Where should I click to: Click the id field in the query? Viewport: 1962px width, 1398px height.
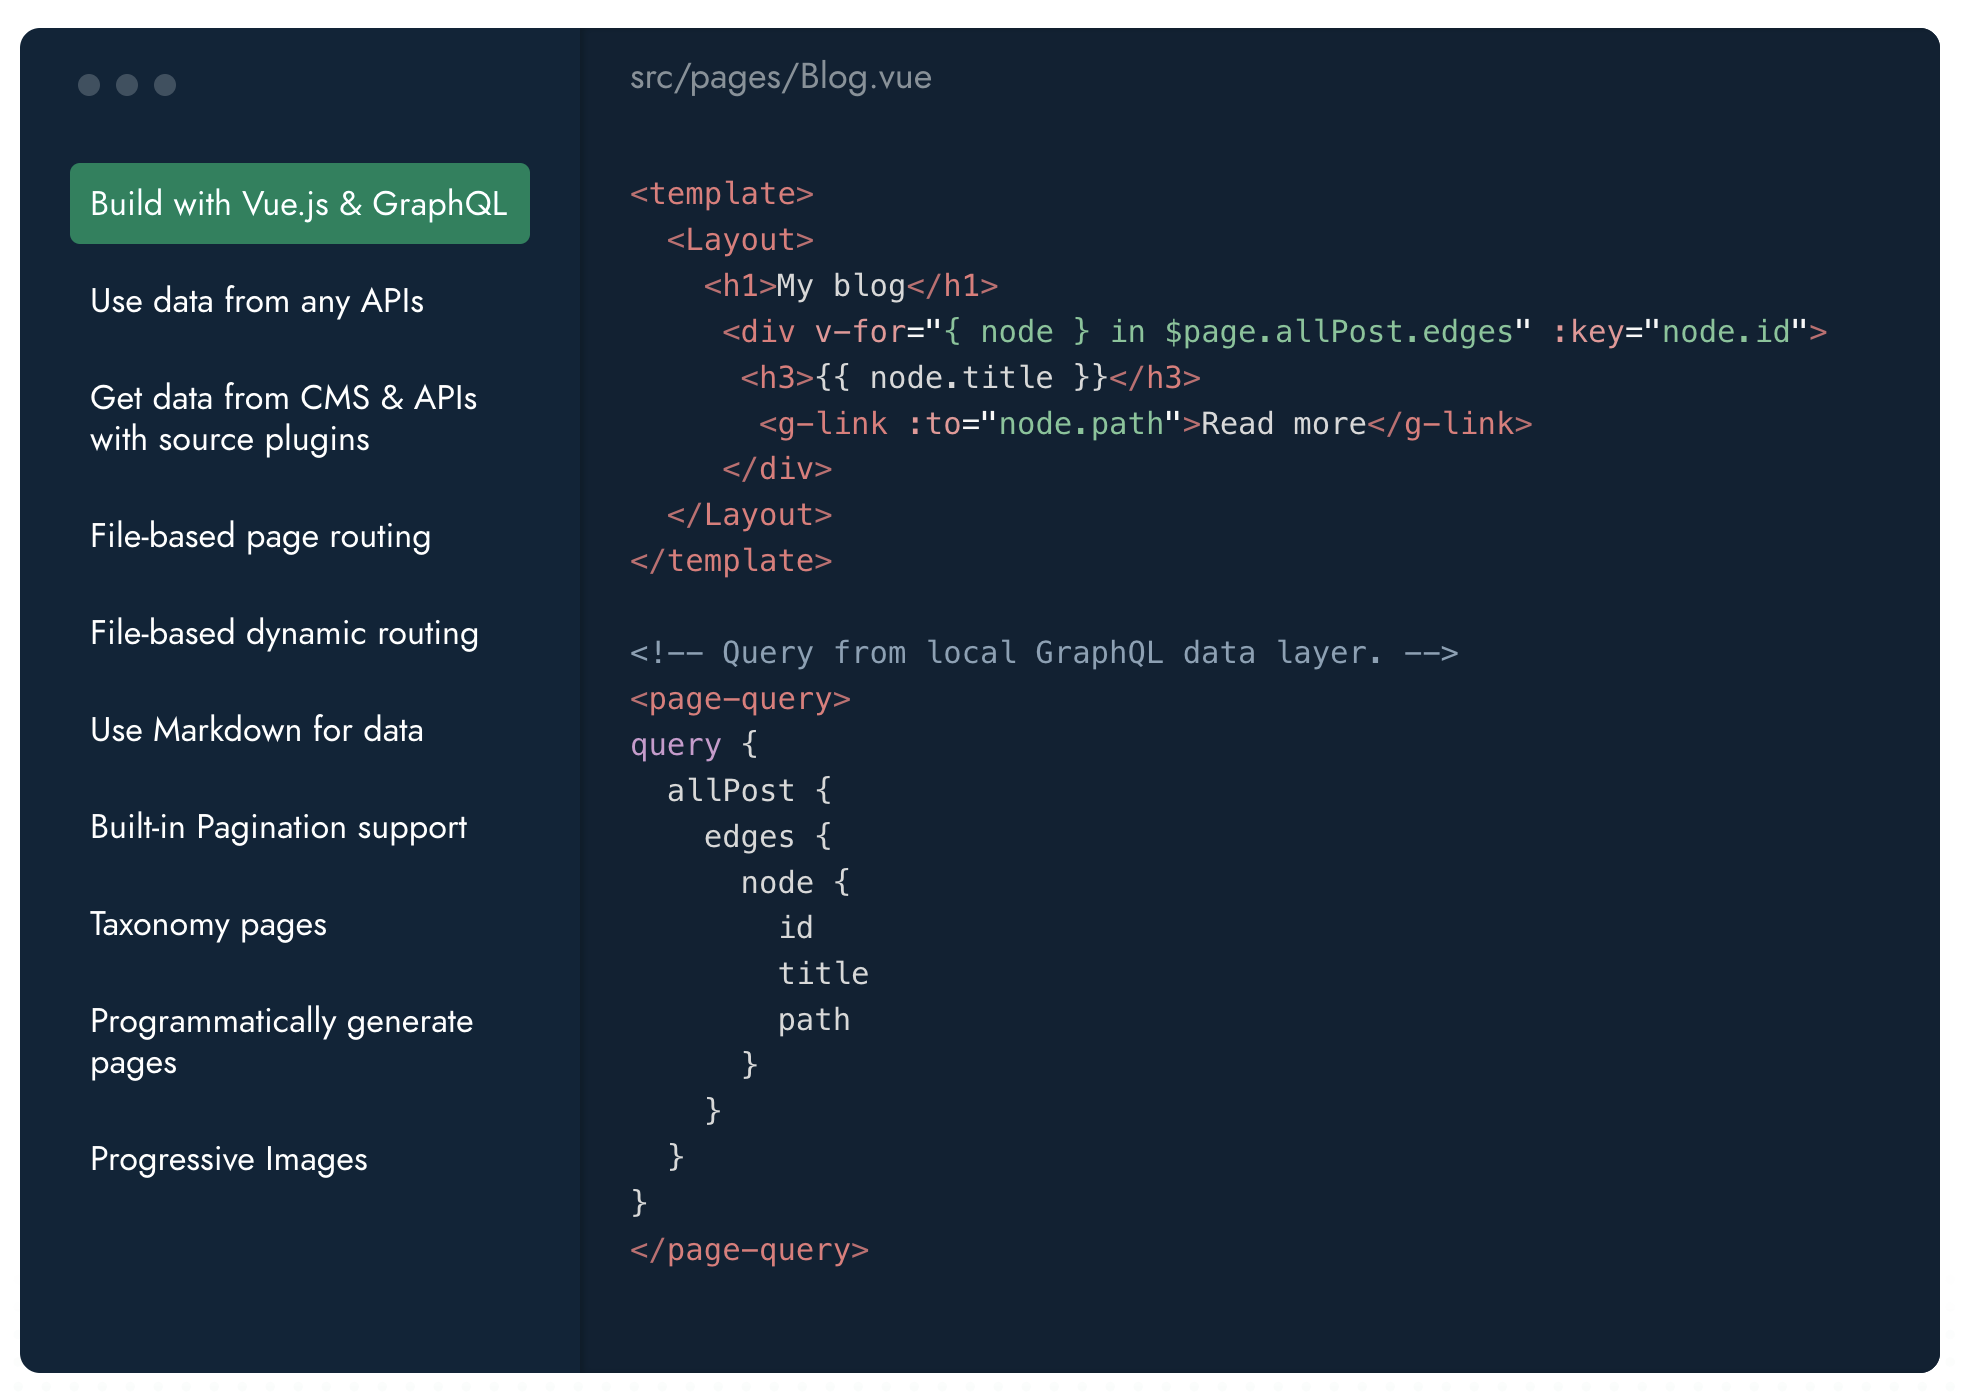click(x=796, y=927)
